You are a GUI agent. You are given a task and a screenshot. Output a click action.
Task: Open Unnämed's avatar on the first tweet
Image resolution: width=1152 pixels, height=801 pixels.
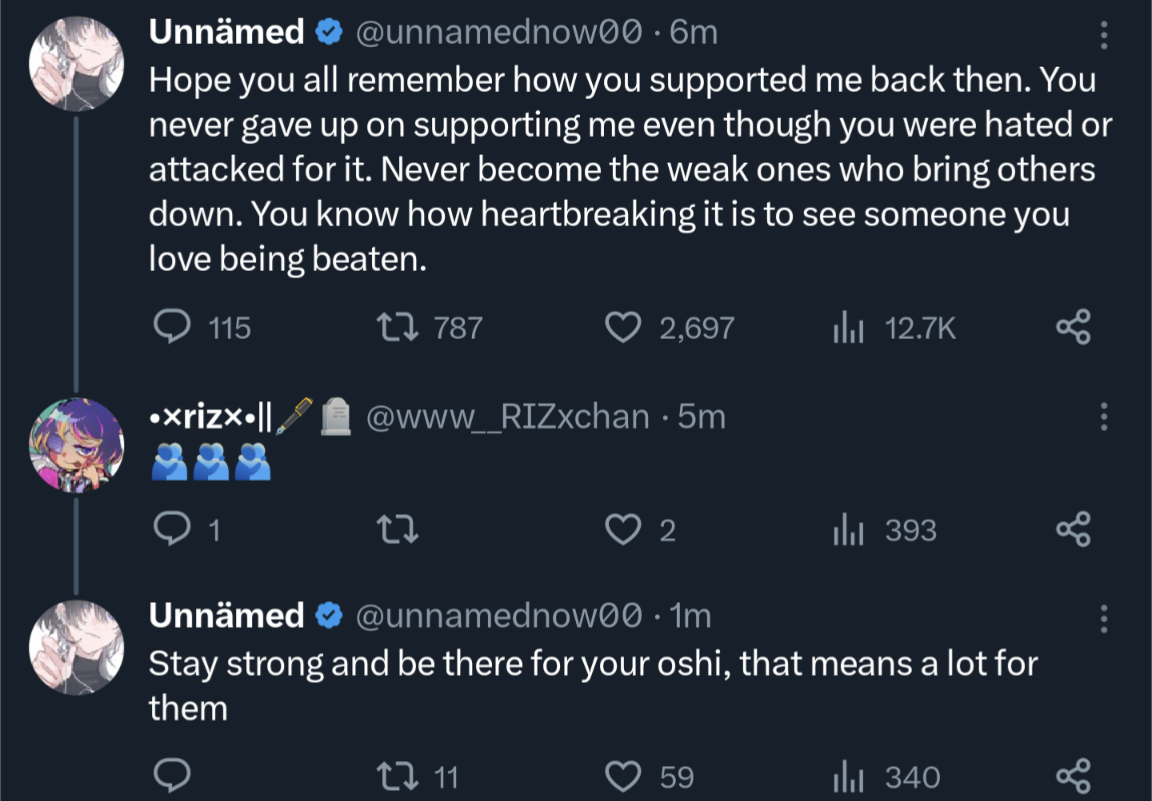pos(76,61)
